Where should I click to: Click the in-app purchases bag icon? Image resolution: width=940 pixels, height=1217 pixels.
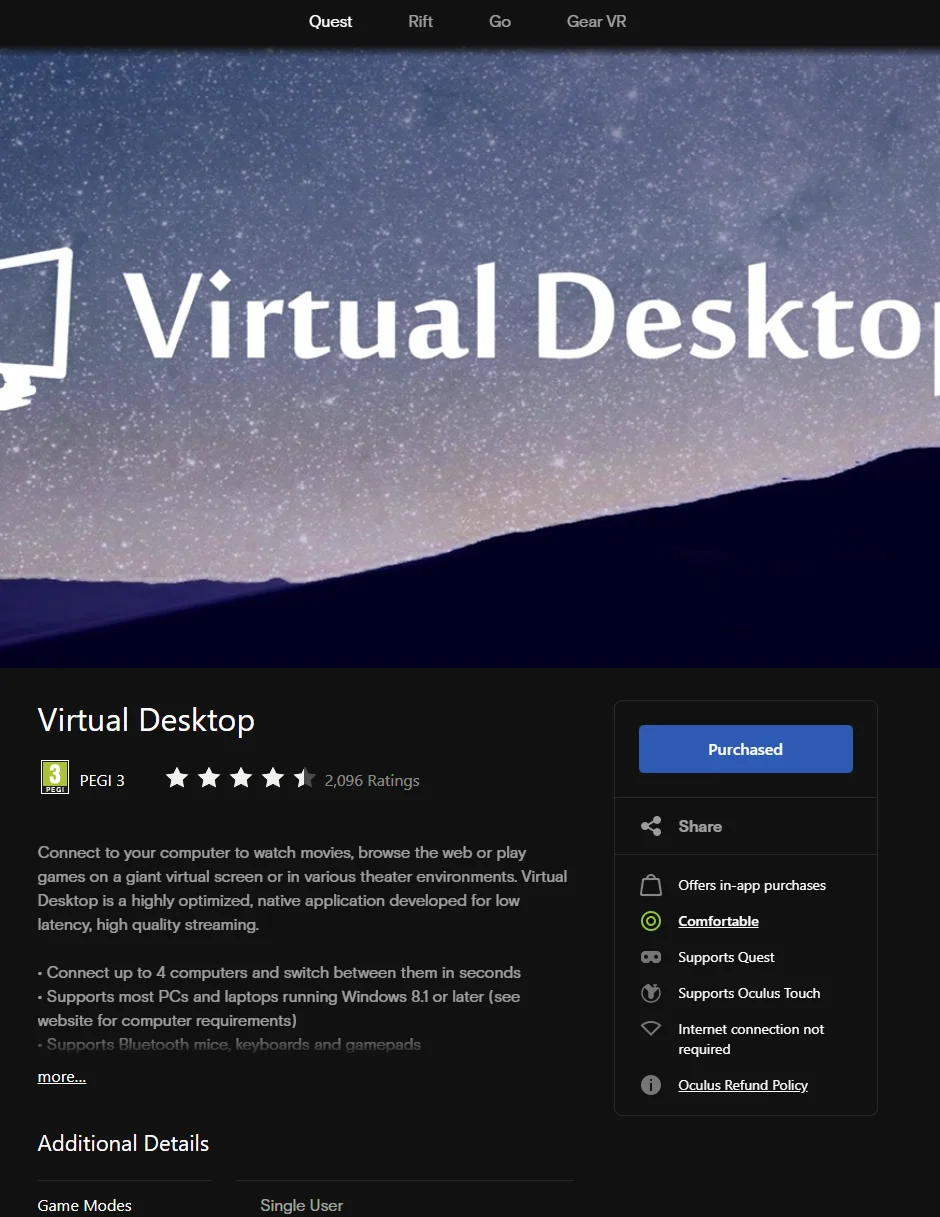[x=651, y=885]
